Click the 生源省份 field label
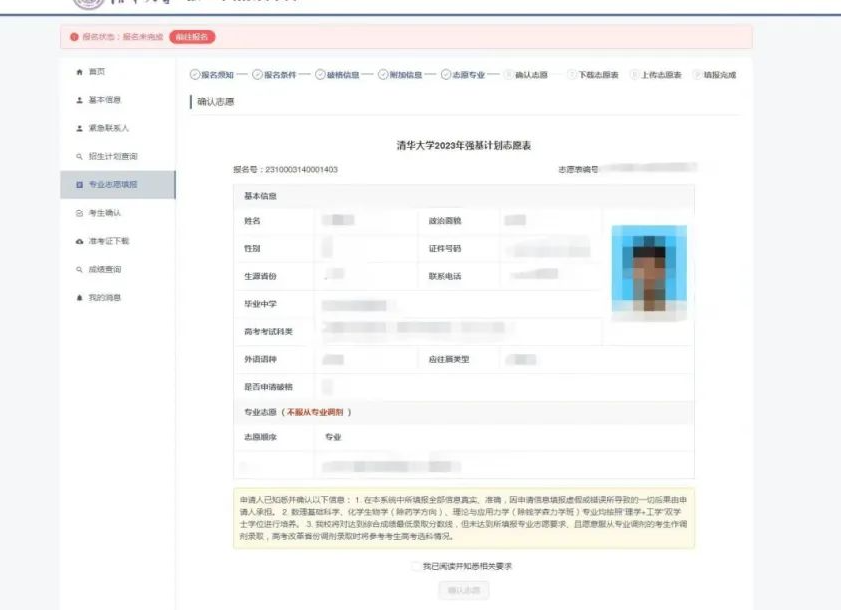This screenshot has height=610, width=841. pos(261,276)
